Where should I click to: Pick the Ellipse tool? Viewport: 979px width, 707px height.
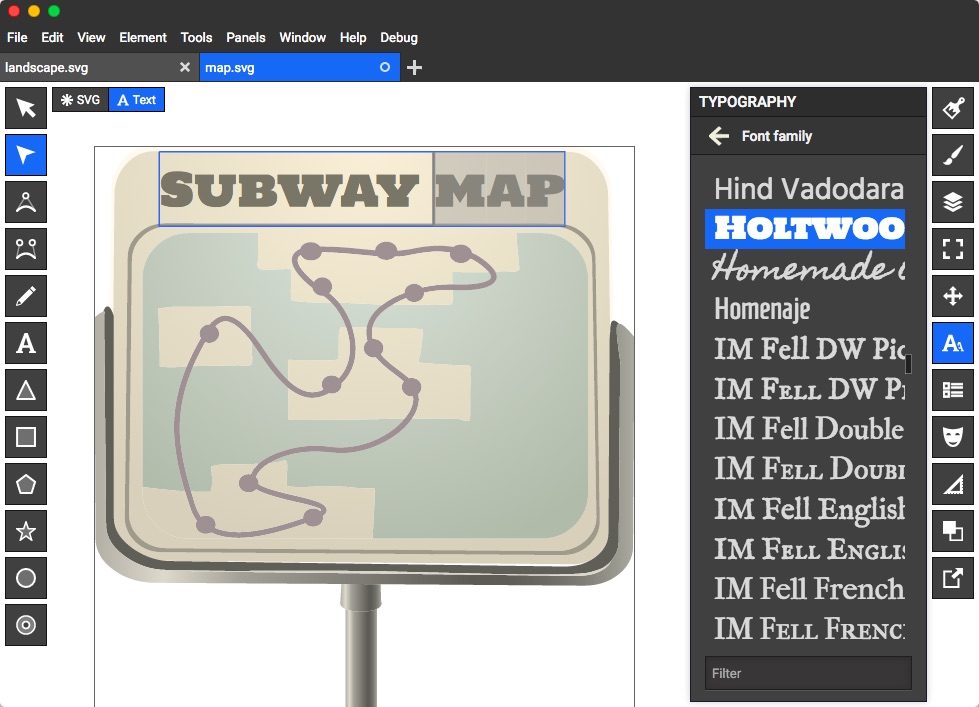[x=25, y=578]
